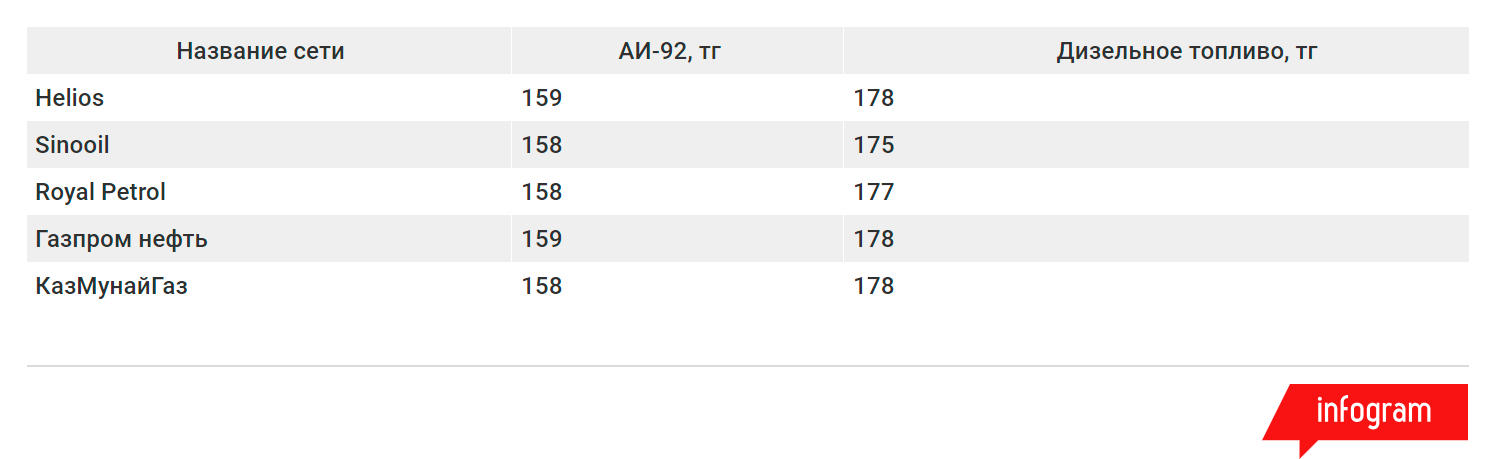Screen dimensions: 1500x459
Task: Click the infogram logo badge
Action: click(1372, 412)
